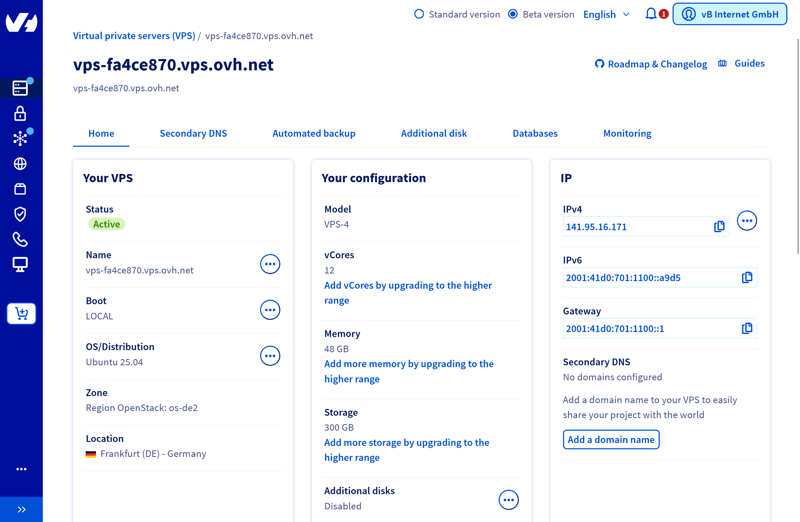Switch to the Automated backup tab
Image resolution: width=800 pixels, height=522 pixels.
pyautogui.click(x=314, y=133)
